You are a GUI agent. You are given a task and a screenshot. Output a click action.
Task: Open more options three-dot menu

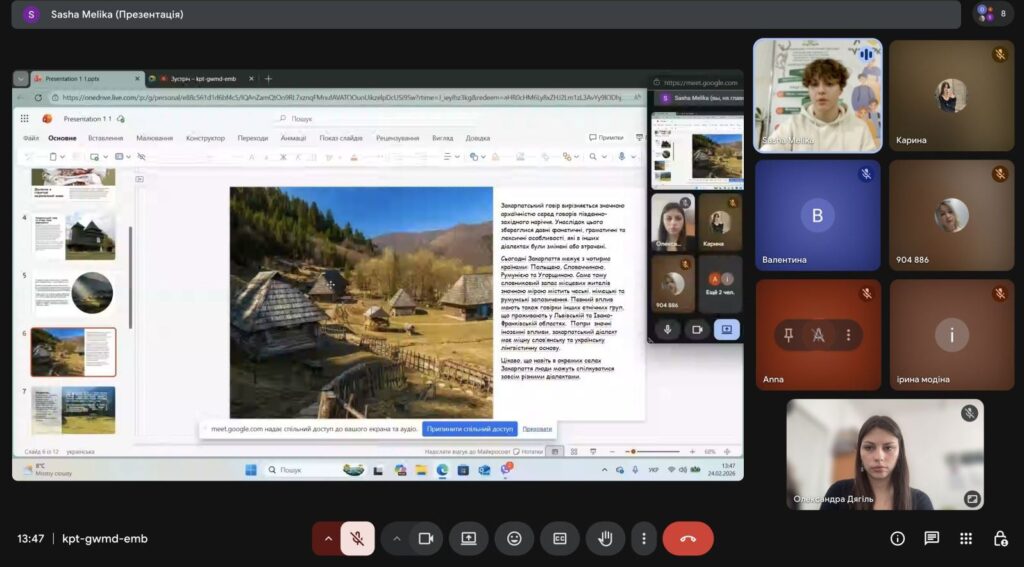click(644, 539)
